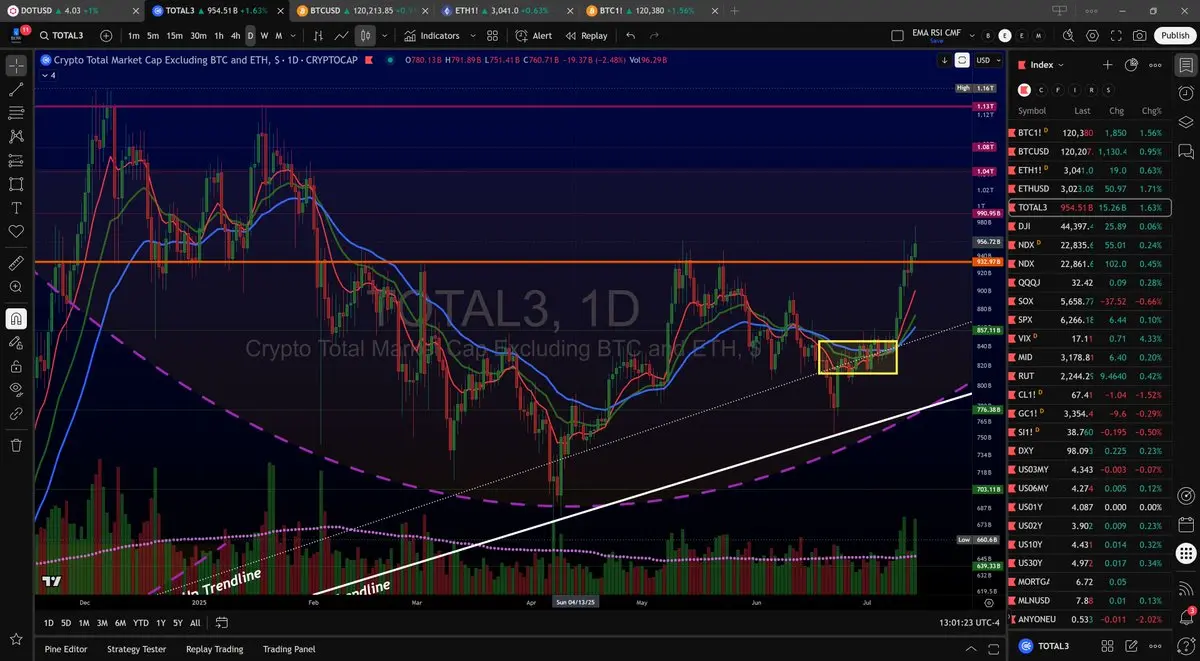Image resolution: width=1200 pixels, height=661 pixels.
Task: Select the 1D date range
Action: click(48, 622)
